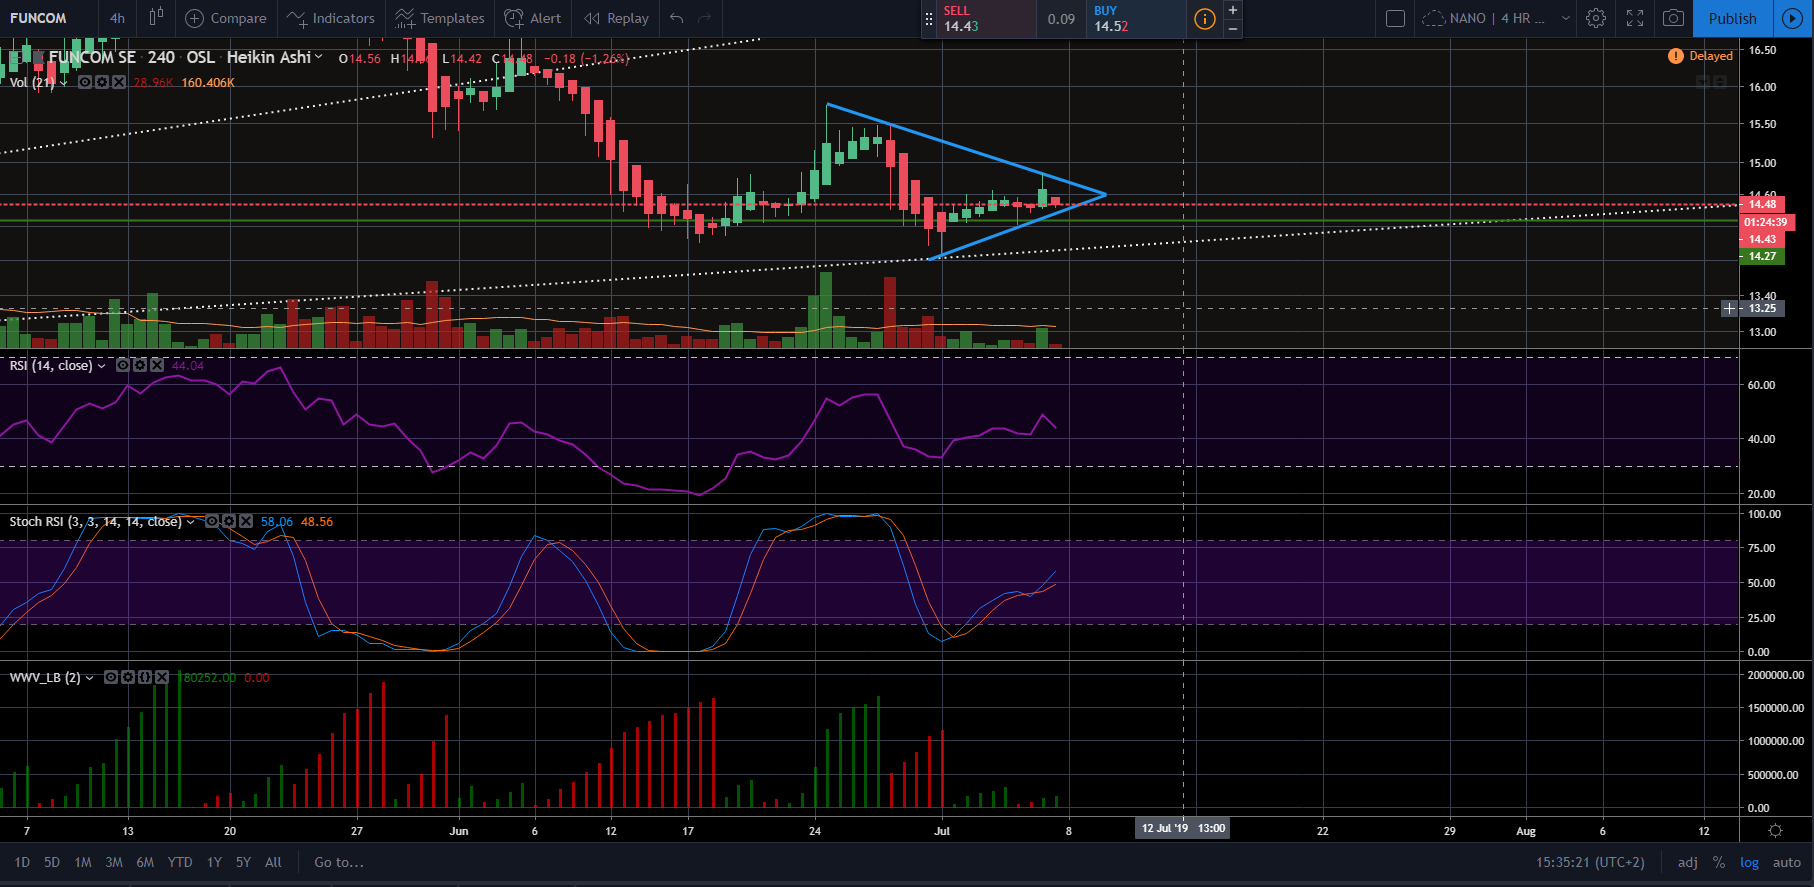Remove the RSI indicator
1814x887 pixels.
[157, 365]
